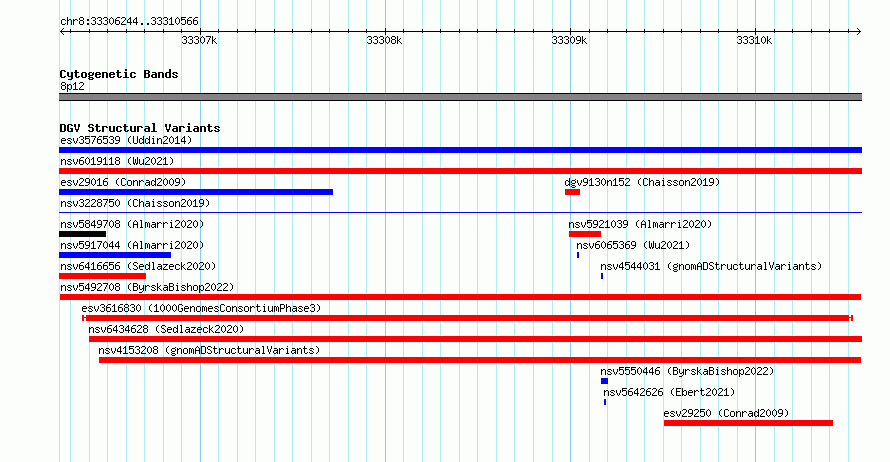Select the blue esv3576539 variant bar

pyautogui.click(x=460, y=150)
